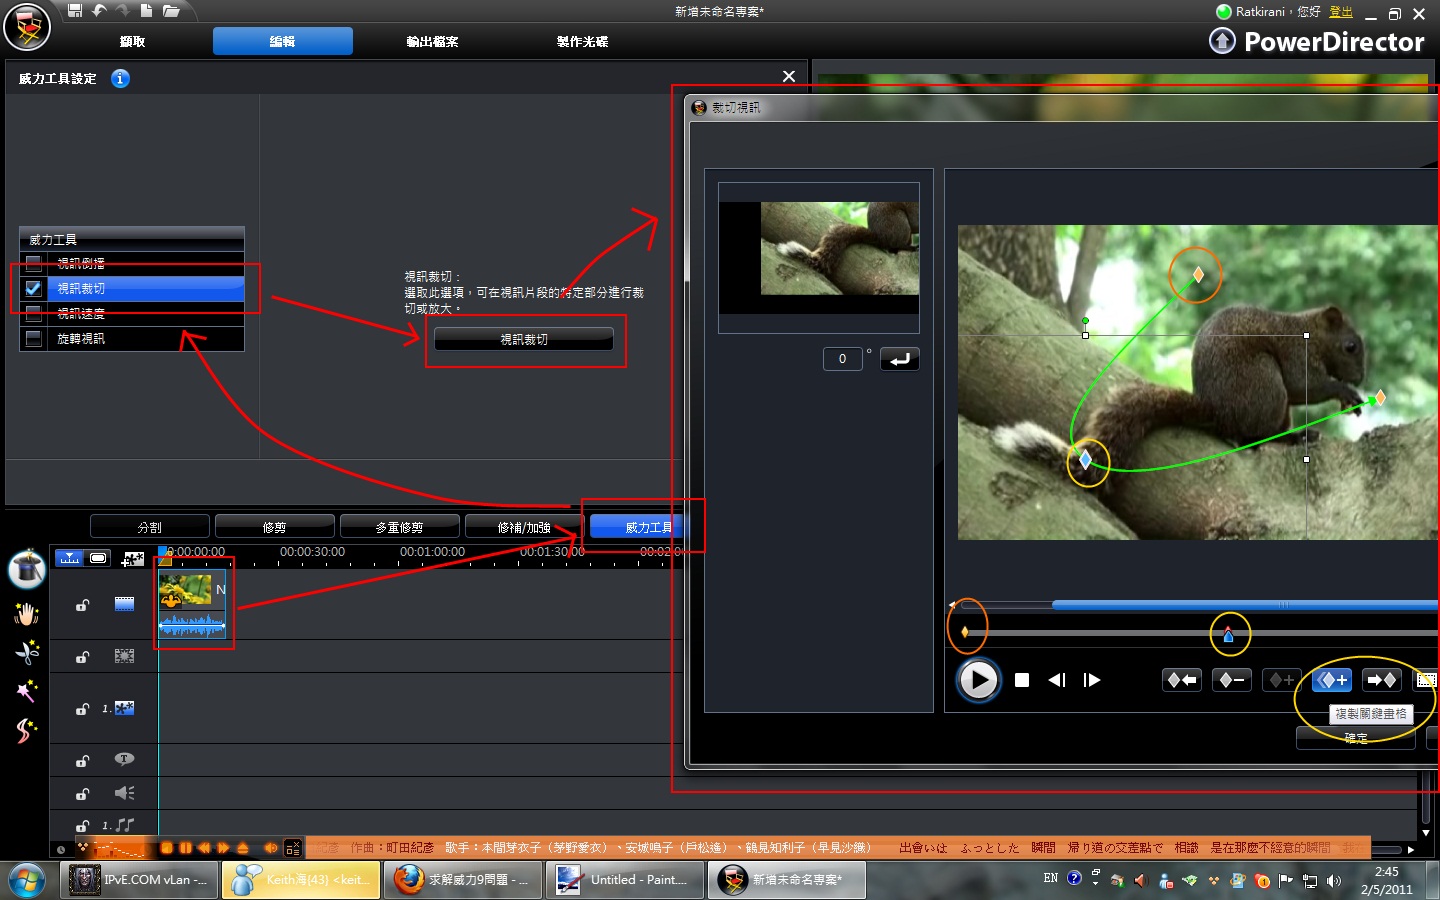The image size is (1440, 900).
Task: Undo the last action
Action: pos(99,11)
